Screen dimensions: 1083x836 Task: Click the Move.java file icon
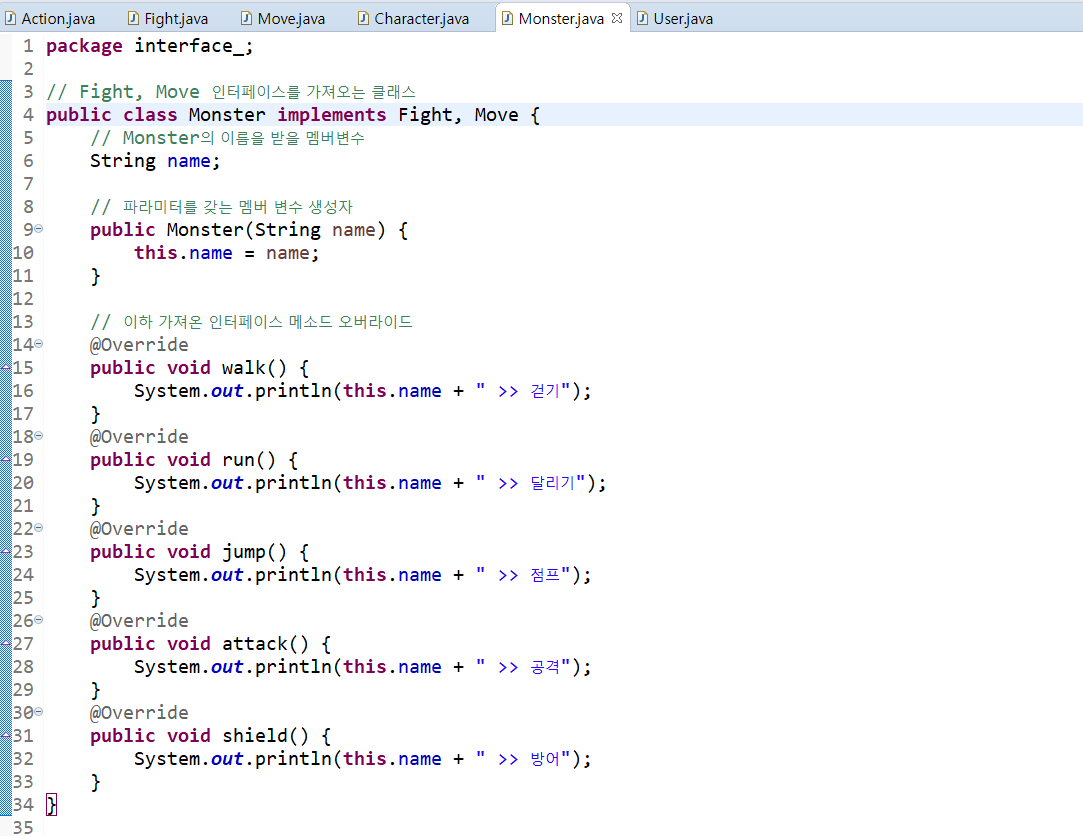pos(246,19)
